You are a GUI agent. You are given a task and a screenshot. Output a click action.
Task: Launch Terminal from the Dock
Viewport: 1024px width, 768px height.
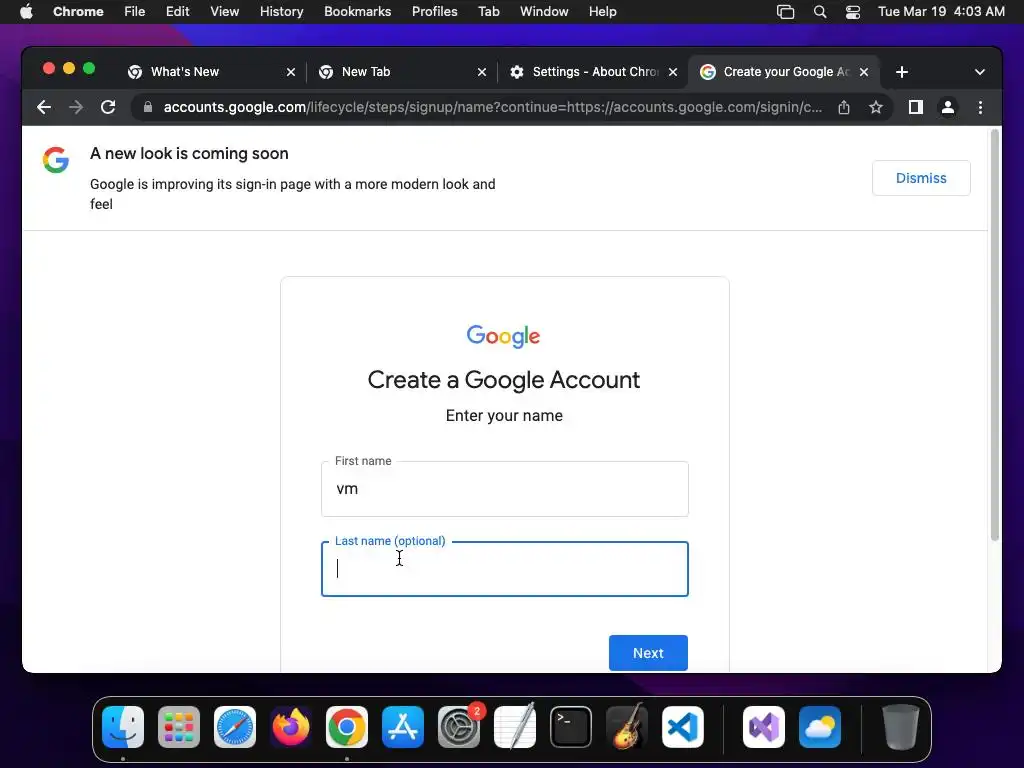pos(571,727)
